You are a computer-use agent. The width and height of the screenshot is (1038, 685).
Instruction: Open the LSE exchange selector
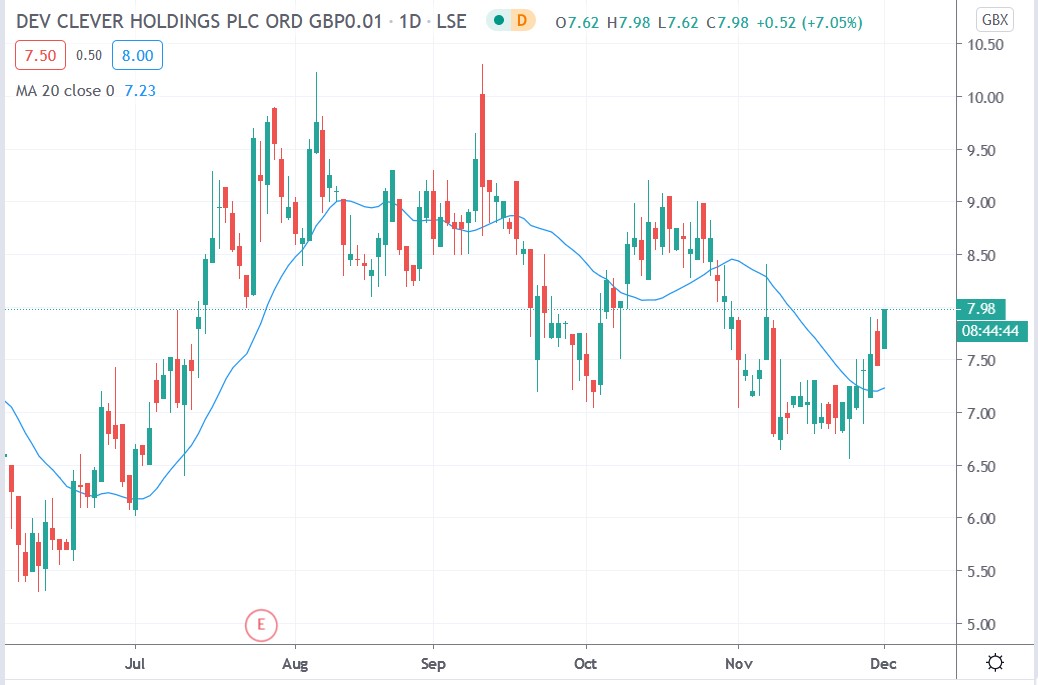pyautogui.click(x=454, y=20)
